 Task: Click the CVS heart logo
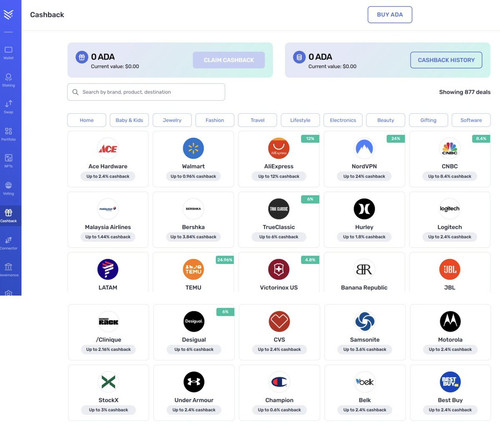[x=279, y=321]
